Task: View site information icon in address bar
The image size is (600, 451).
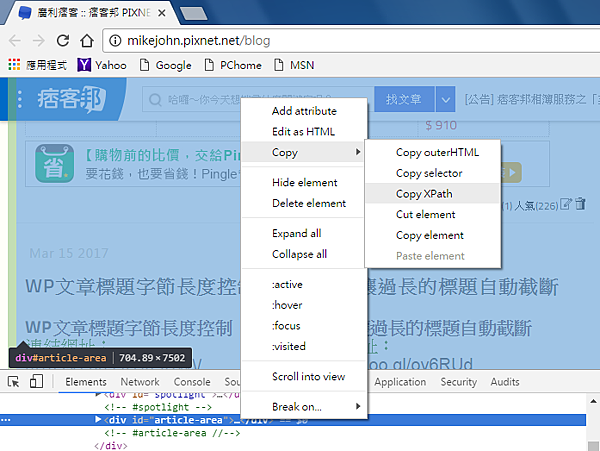Action: tap(115, 41)
